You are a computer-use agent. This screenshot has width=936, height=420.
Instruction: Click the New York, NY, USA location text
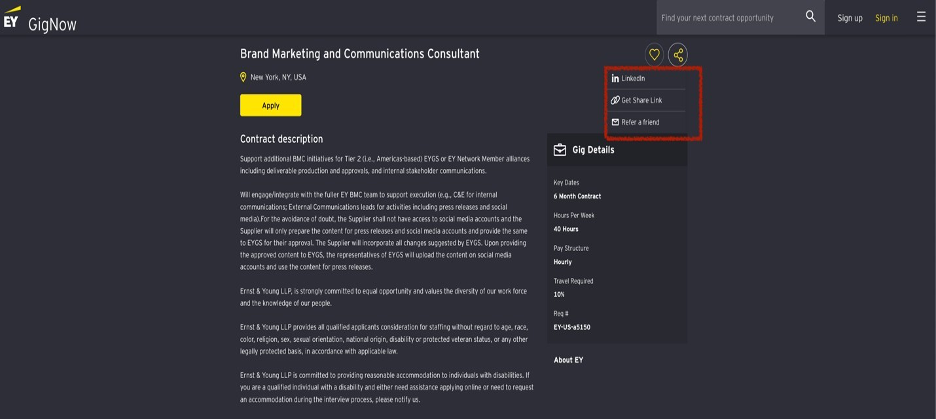coord(278,77)
